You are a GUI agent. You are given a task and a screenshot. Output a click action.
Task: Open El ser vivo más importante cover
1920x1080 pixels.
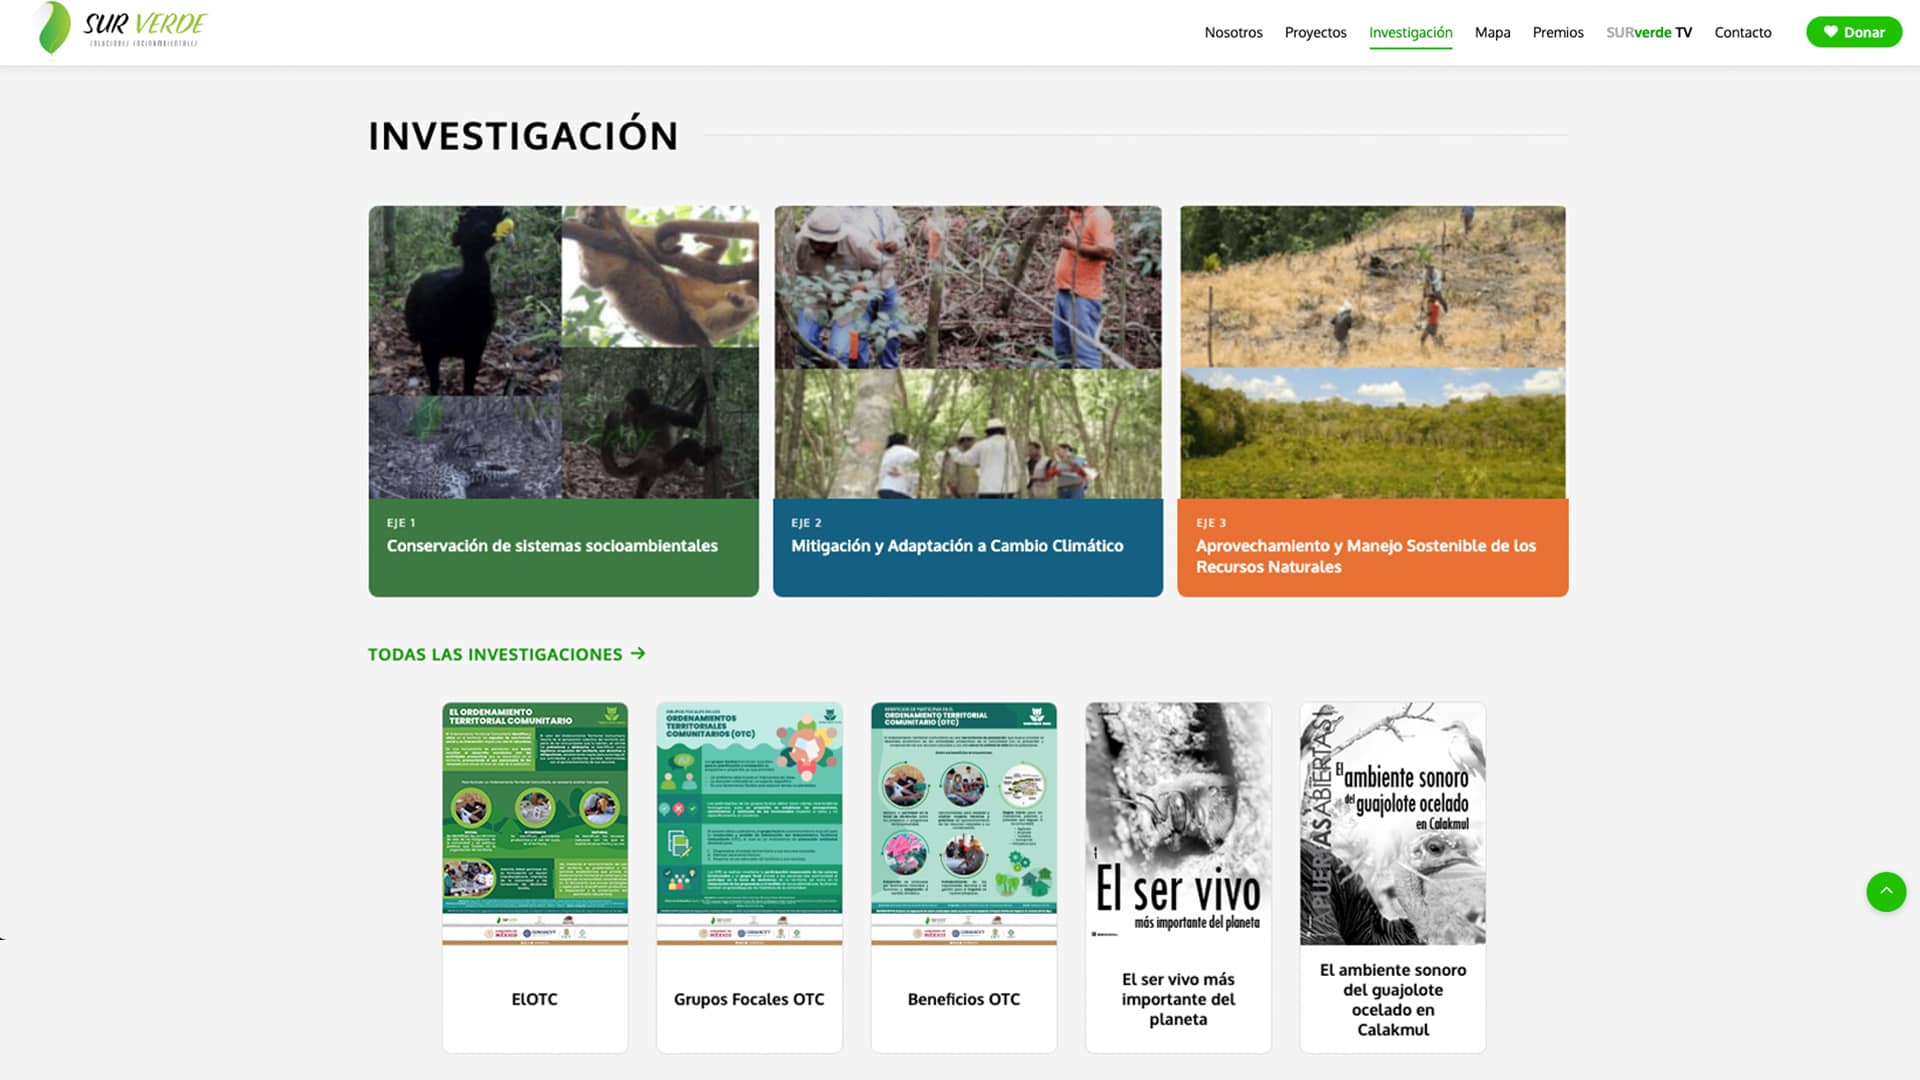1178,823
